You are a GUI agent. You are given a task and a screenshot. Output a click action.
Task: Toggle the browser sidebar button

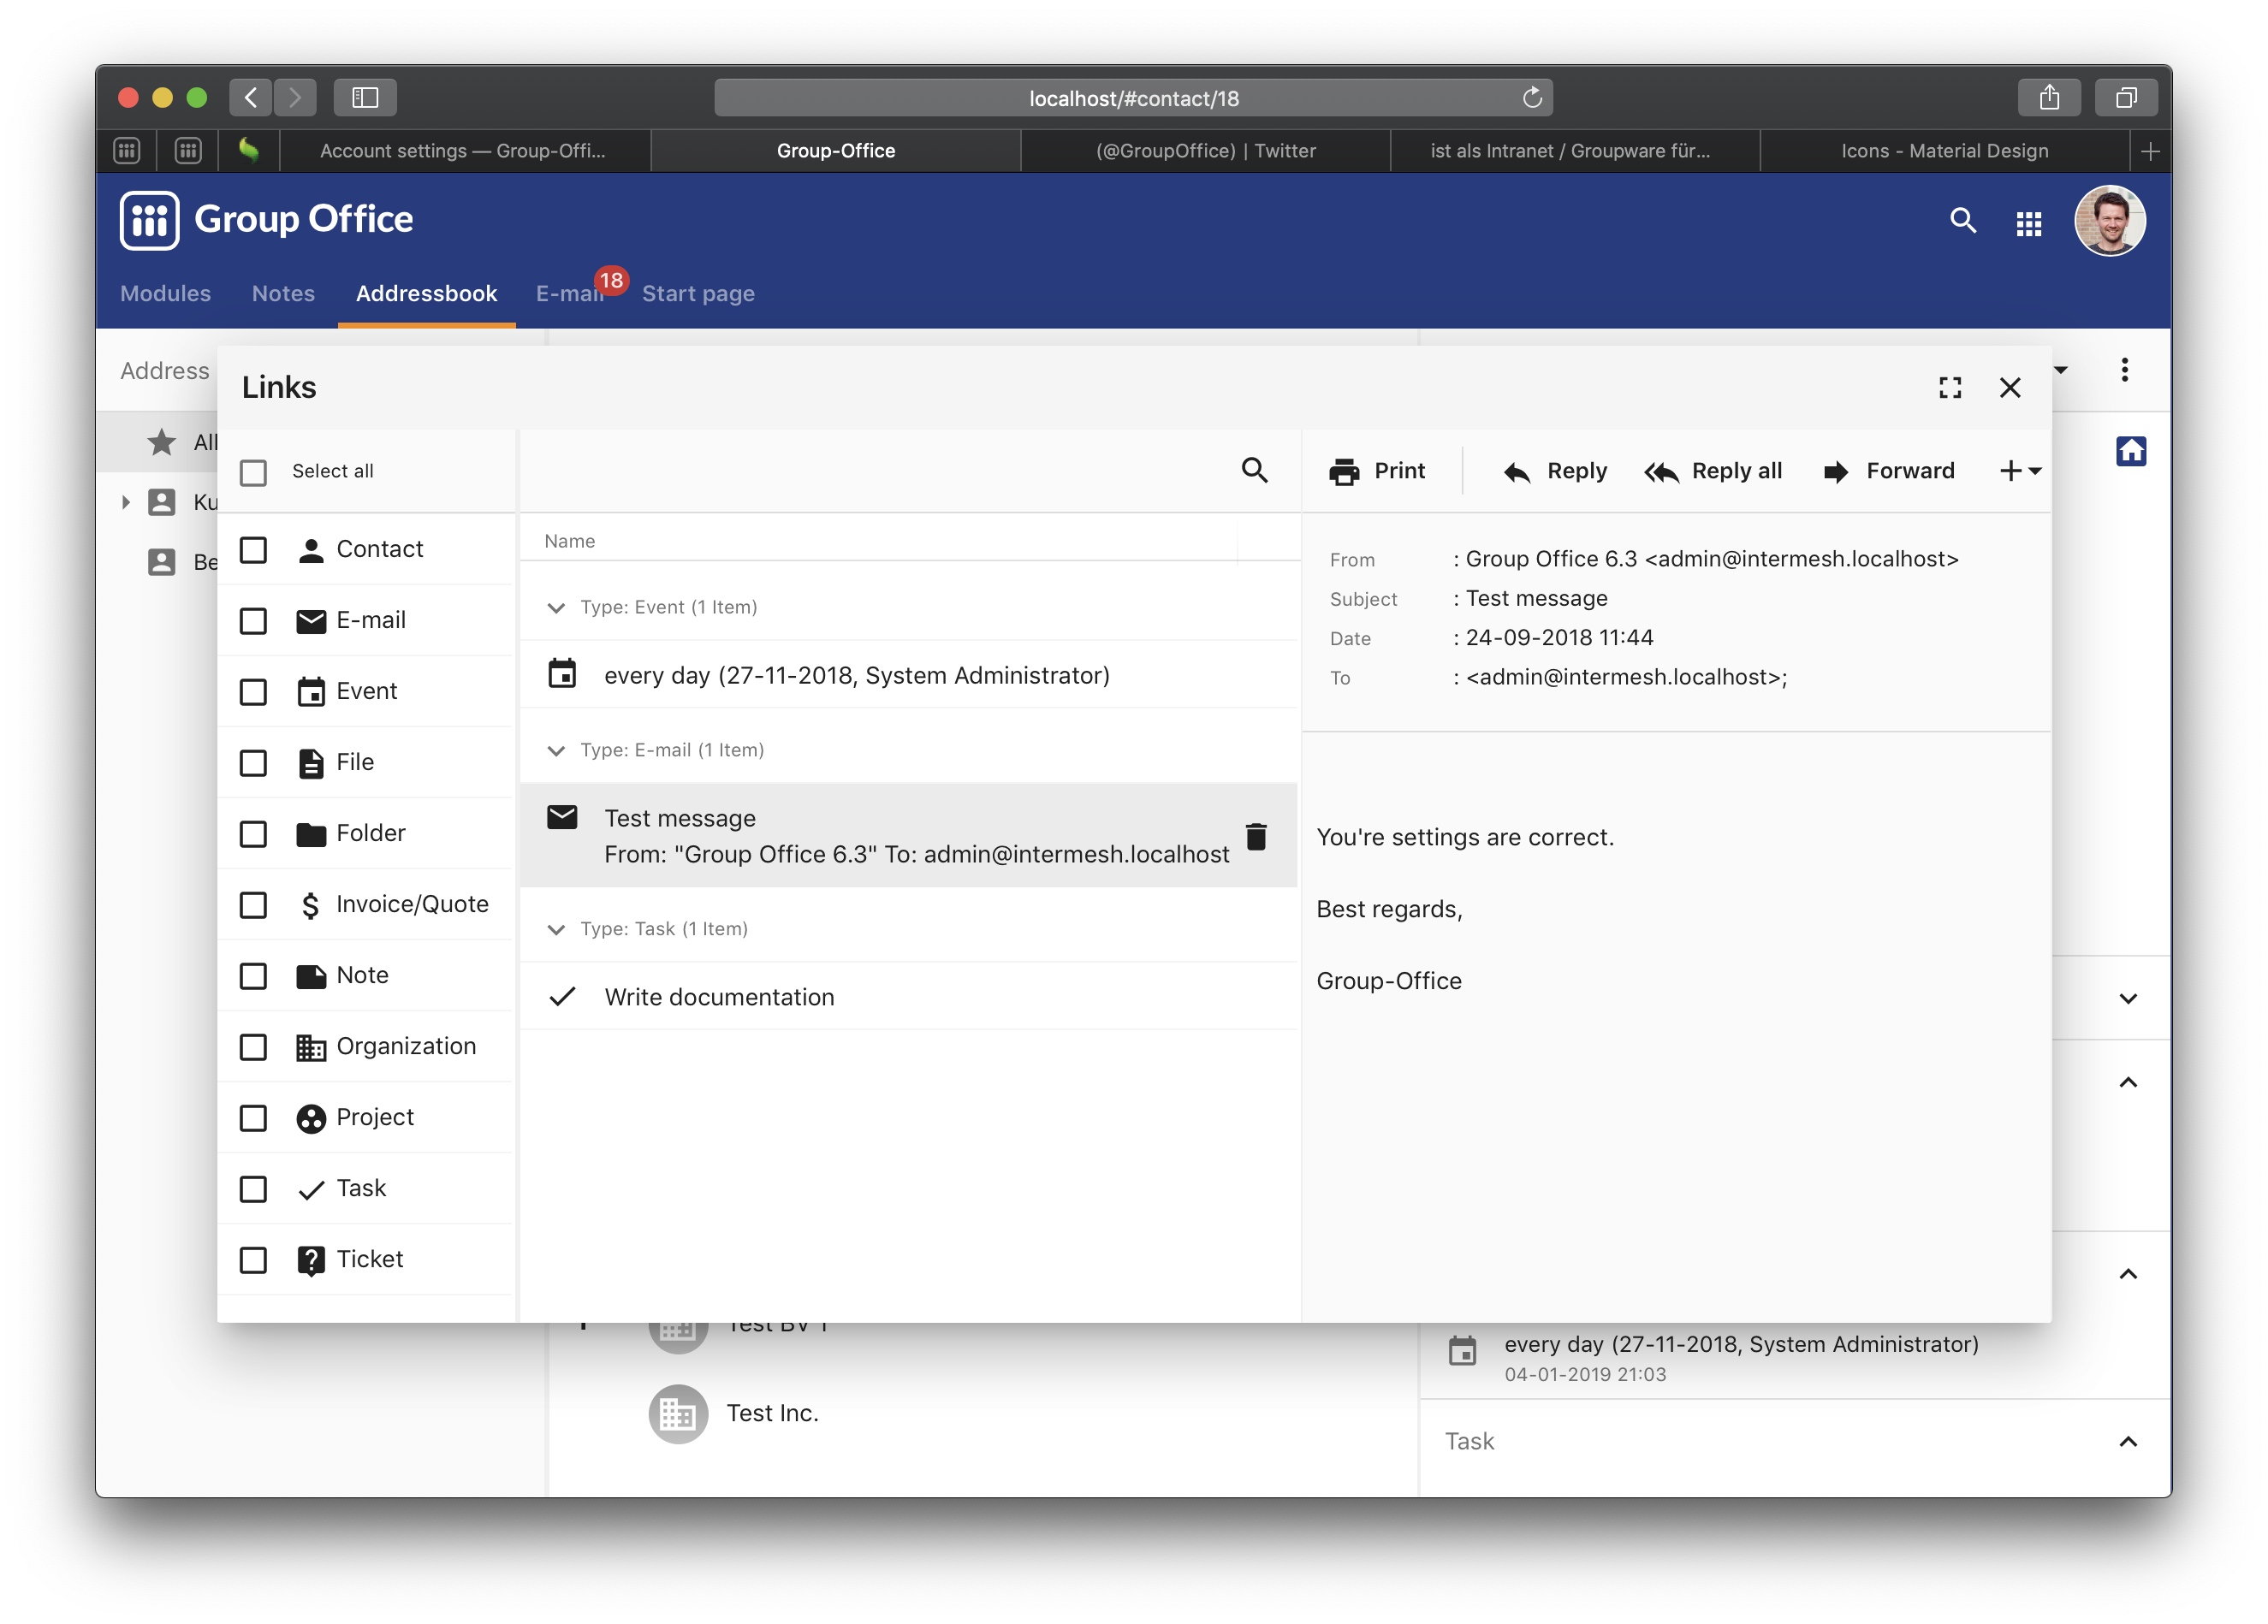coord(365,97)
